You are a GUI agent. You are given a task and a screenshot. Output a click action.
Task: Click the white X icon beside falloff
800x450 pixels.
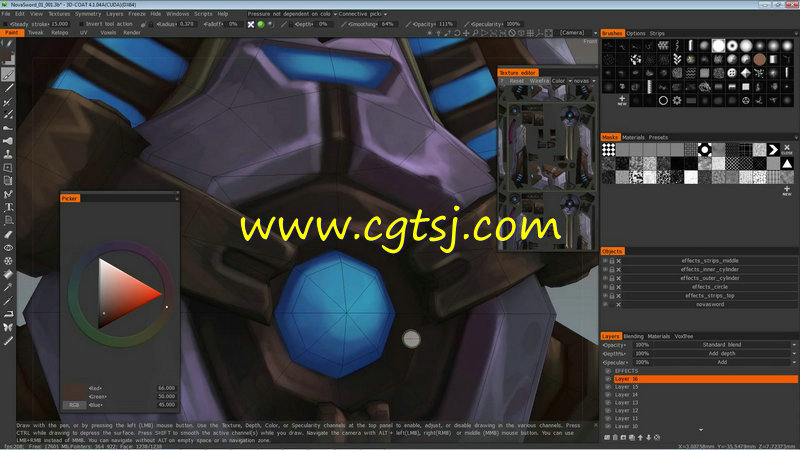tap(251, 24)
